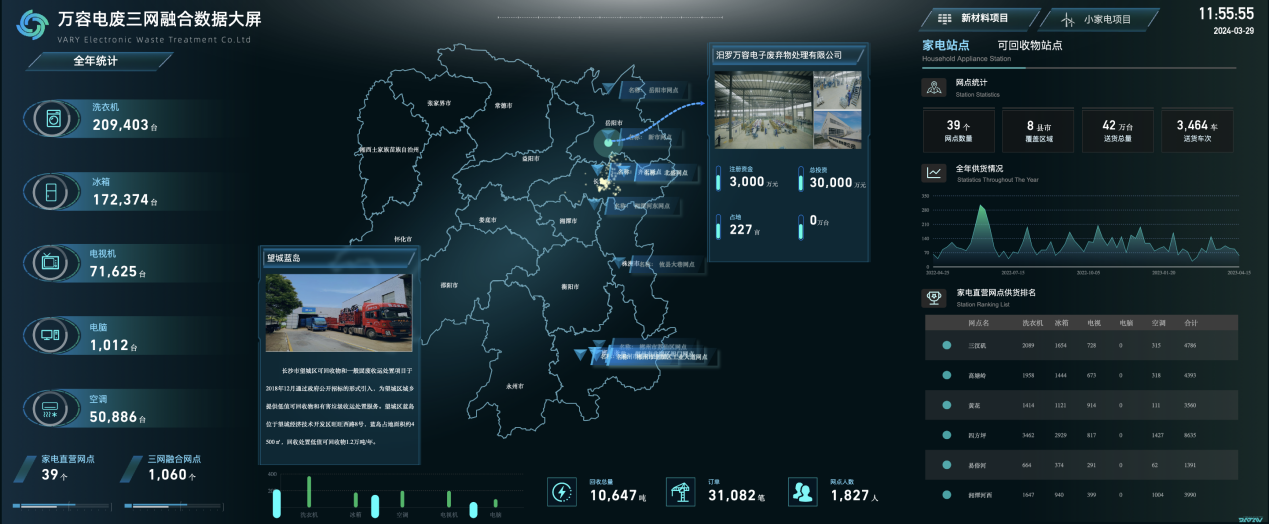Screen dimensions: 1269x524
Task: Click the computer icon
Action: click(50, 337)
